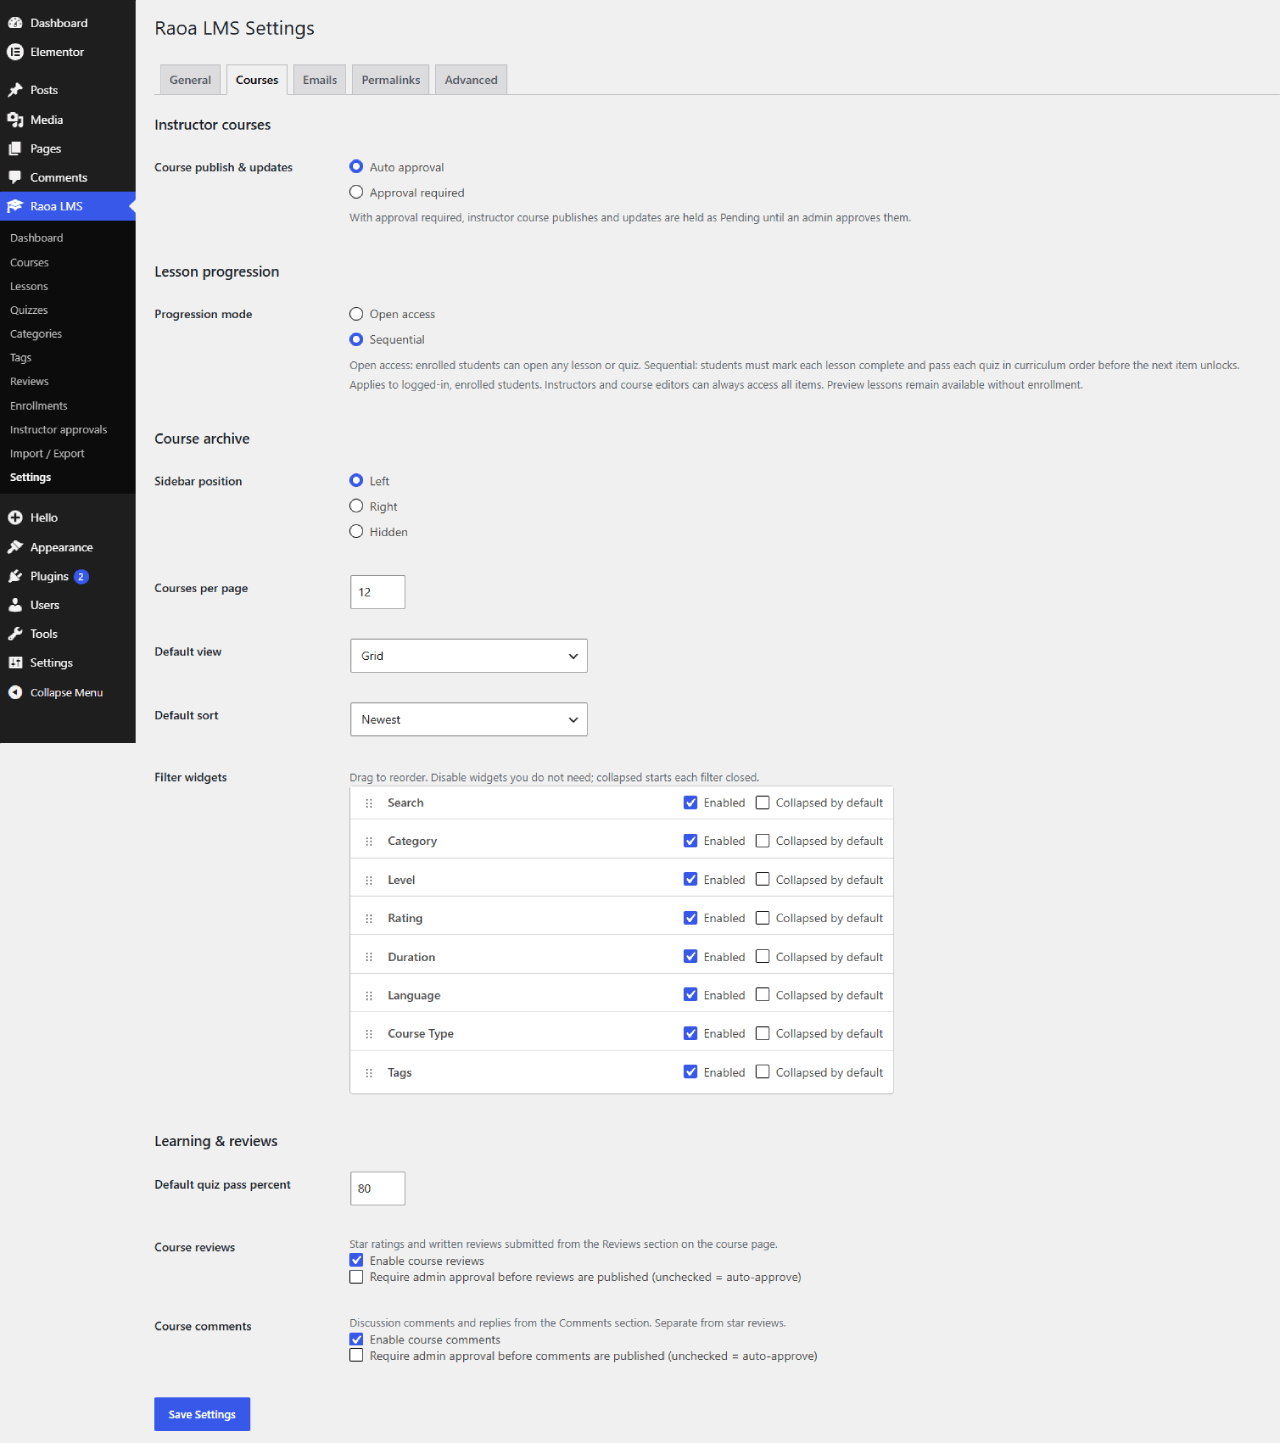Screen dimensions: 1280x1443
Task: Set sidebar position to Right
Action: point(356,506)
